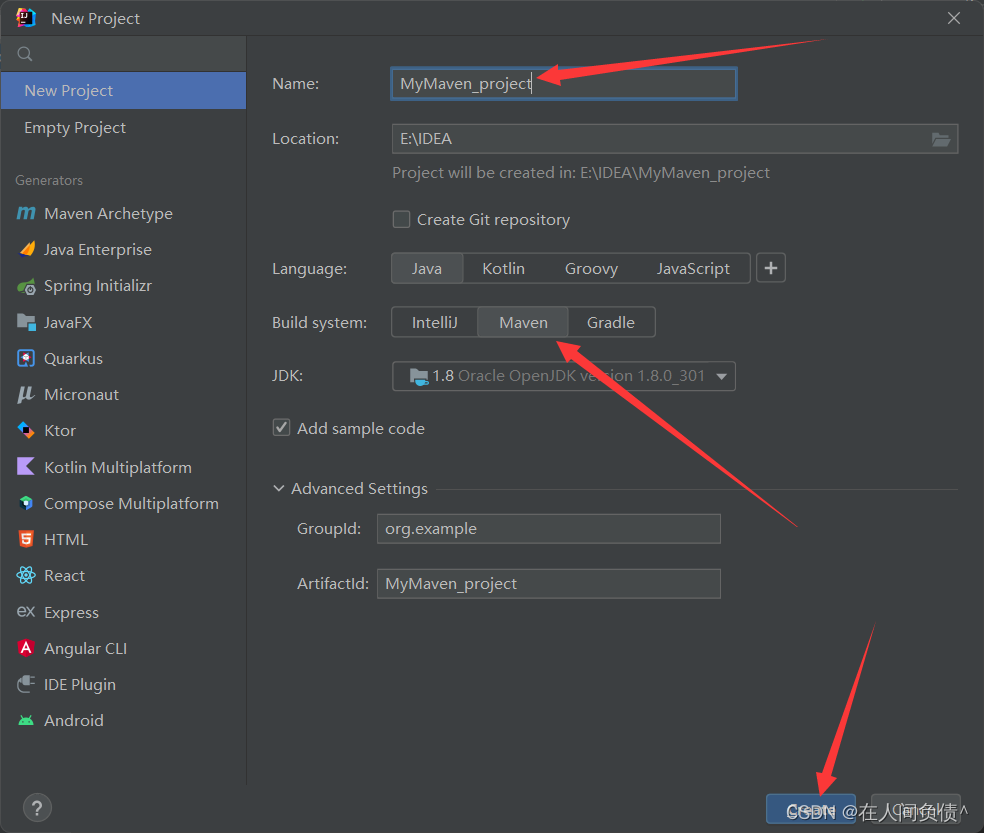Click the JavaFX label
This screenshot has height=833, width=984.
(68, 323)
